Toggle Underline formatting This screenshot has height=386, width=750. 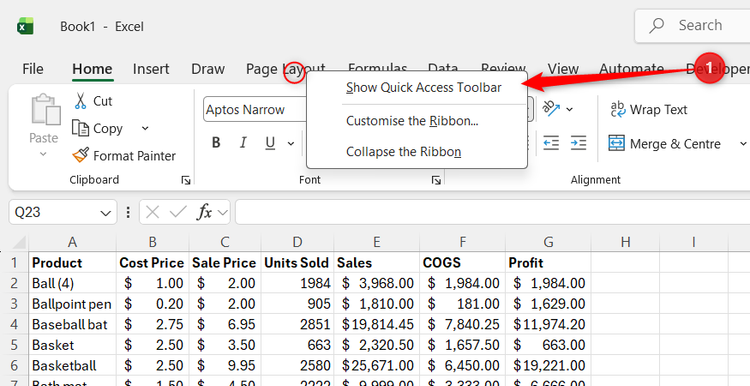(x=270, y=143)
